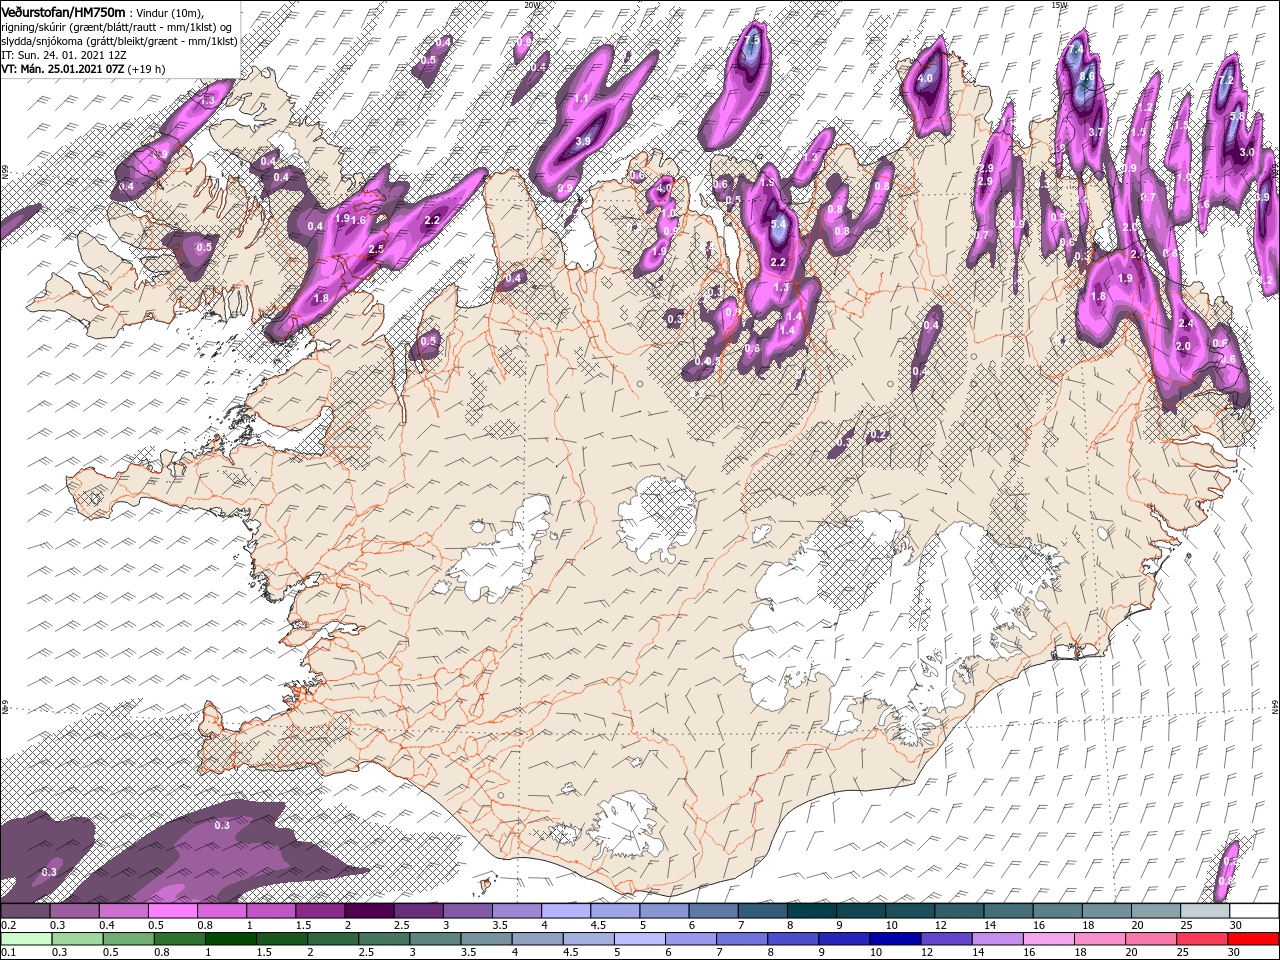The width and height of the screenshot is (1280, 960).
Task: Click the 20W longitude label at the top
Action: point(532,5)
